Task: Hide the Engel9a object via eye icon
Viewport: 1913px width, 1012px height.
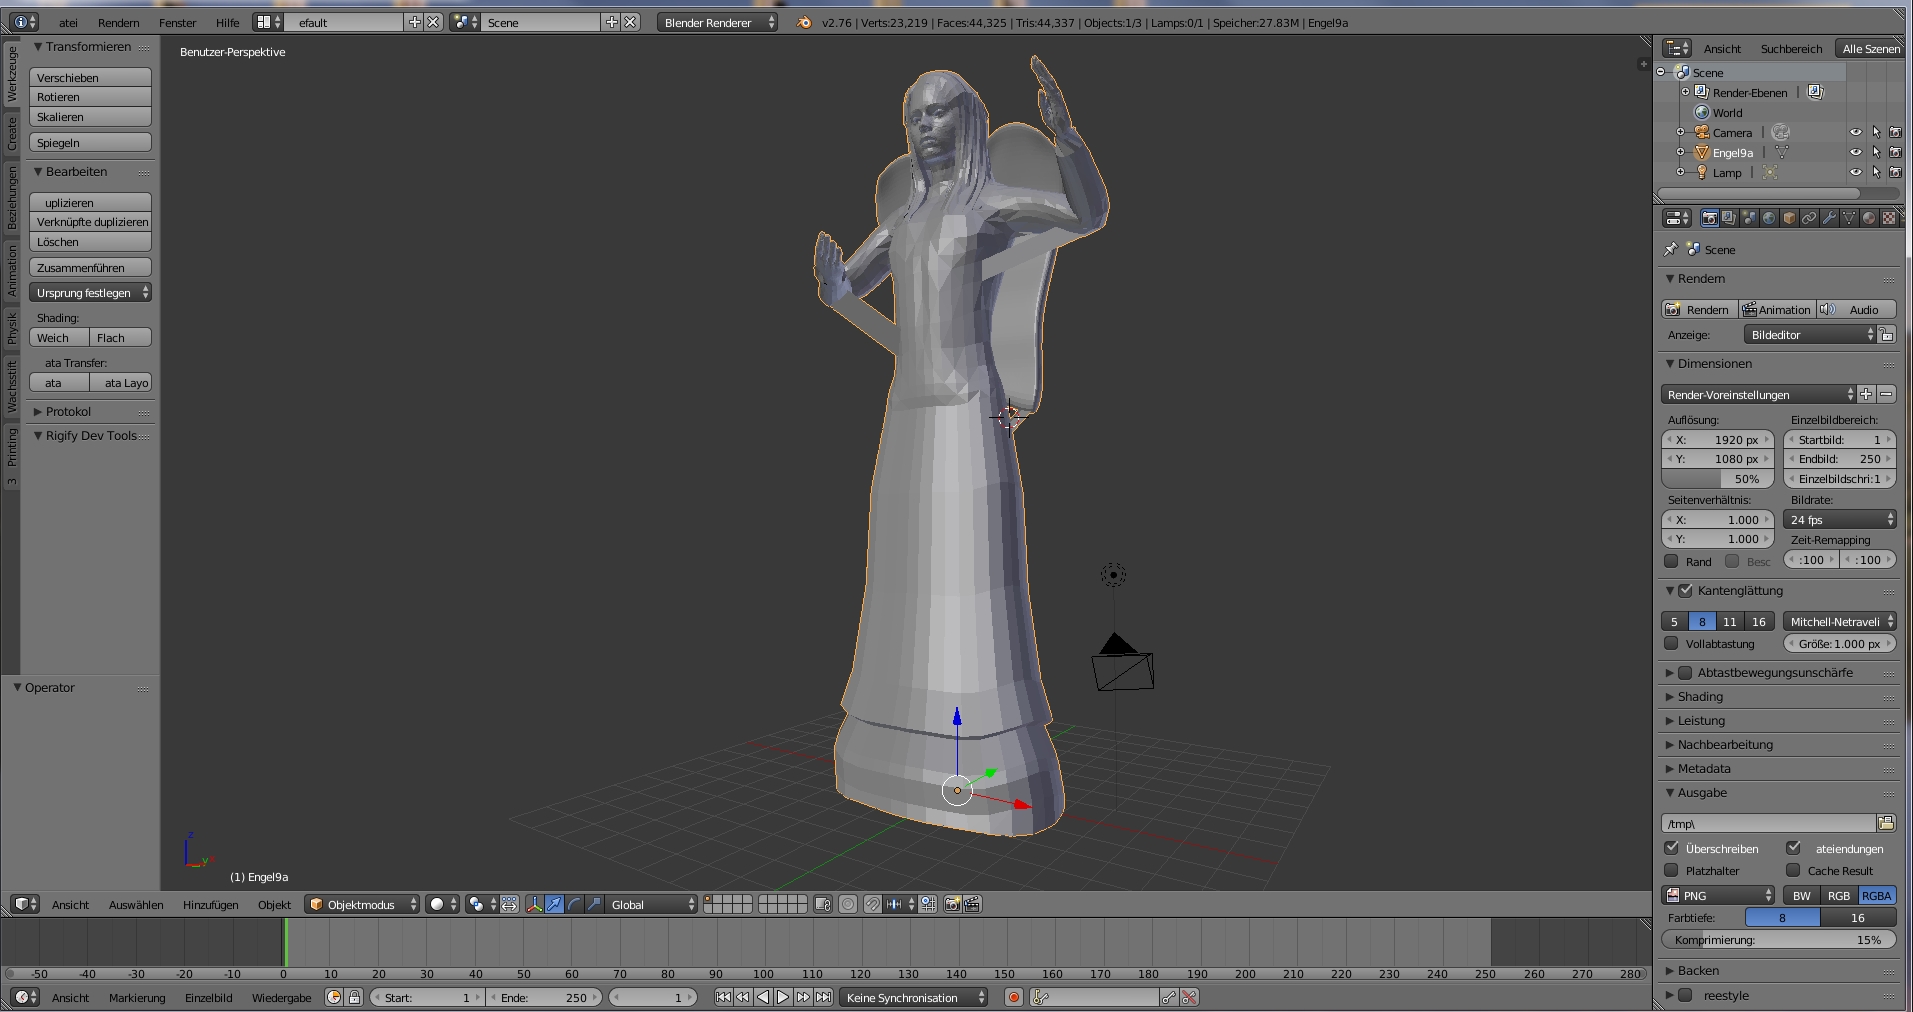Action: [x=1856, y=153]
